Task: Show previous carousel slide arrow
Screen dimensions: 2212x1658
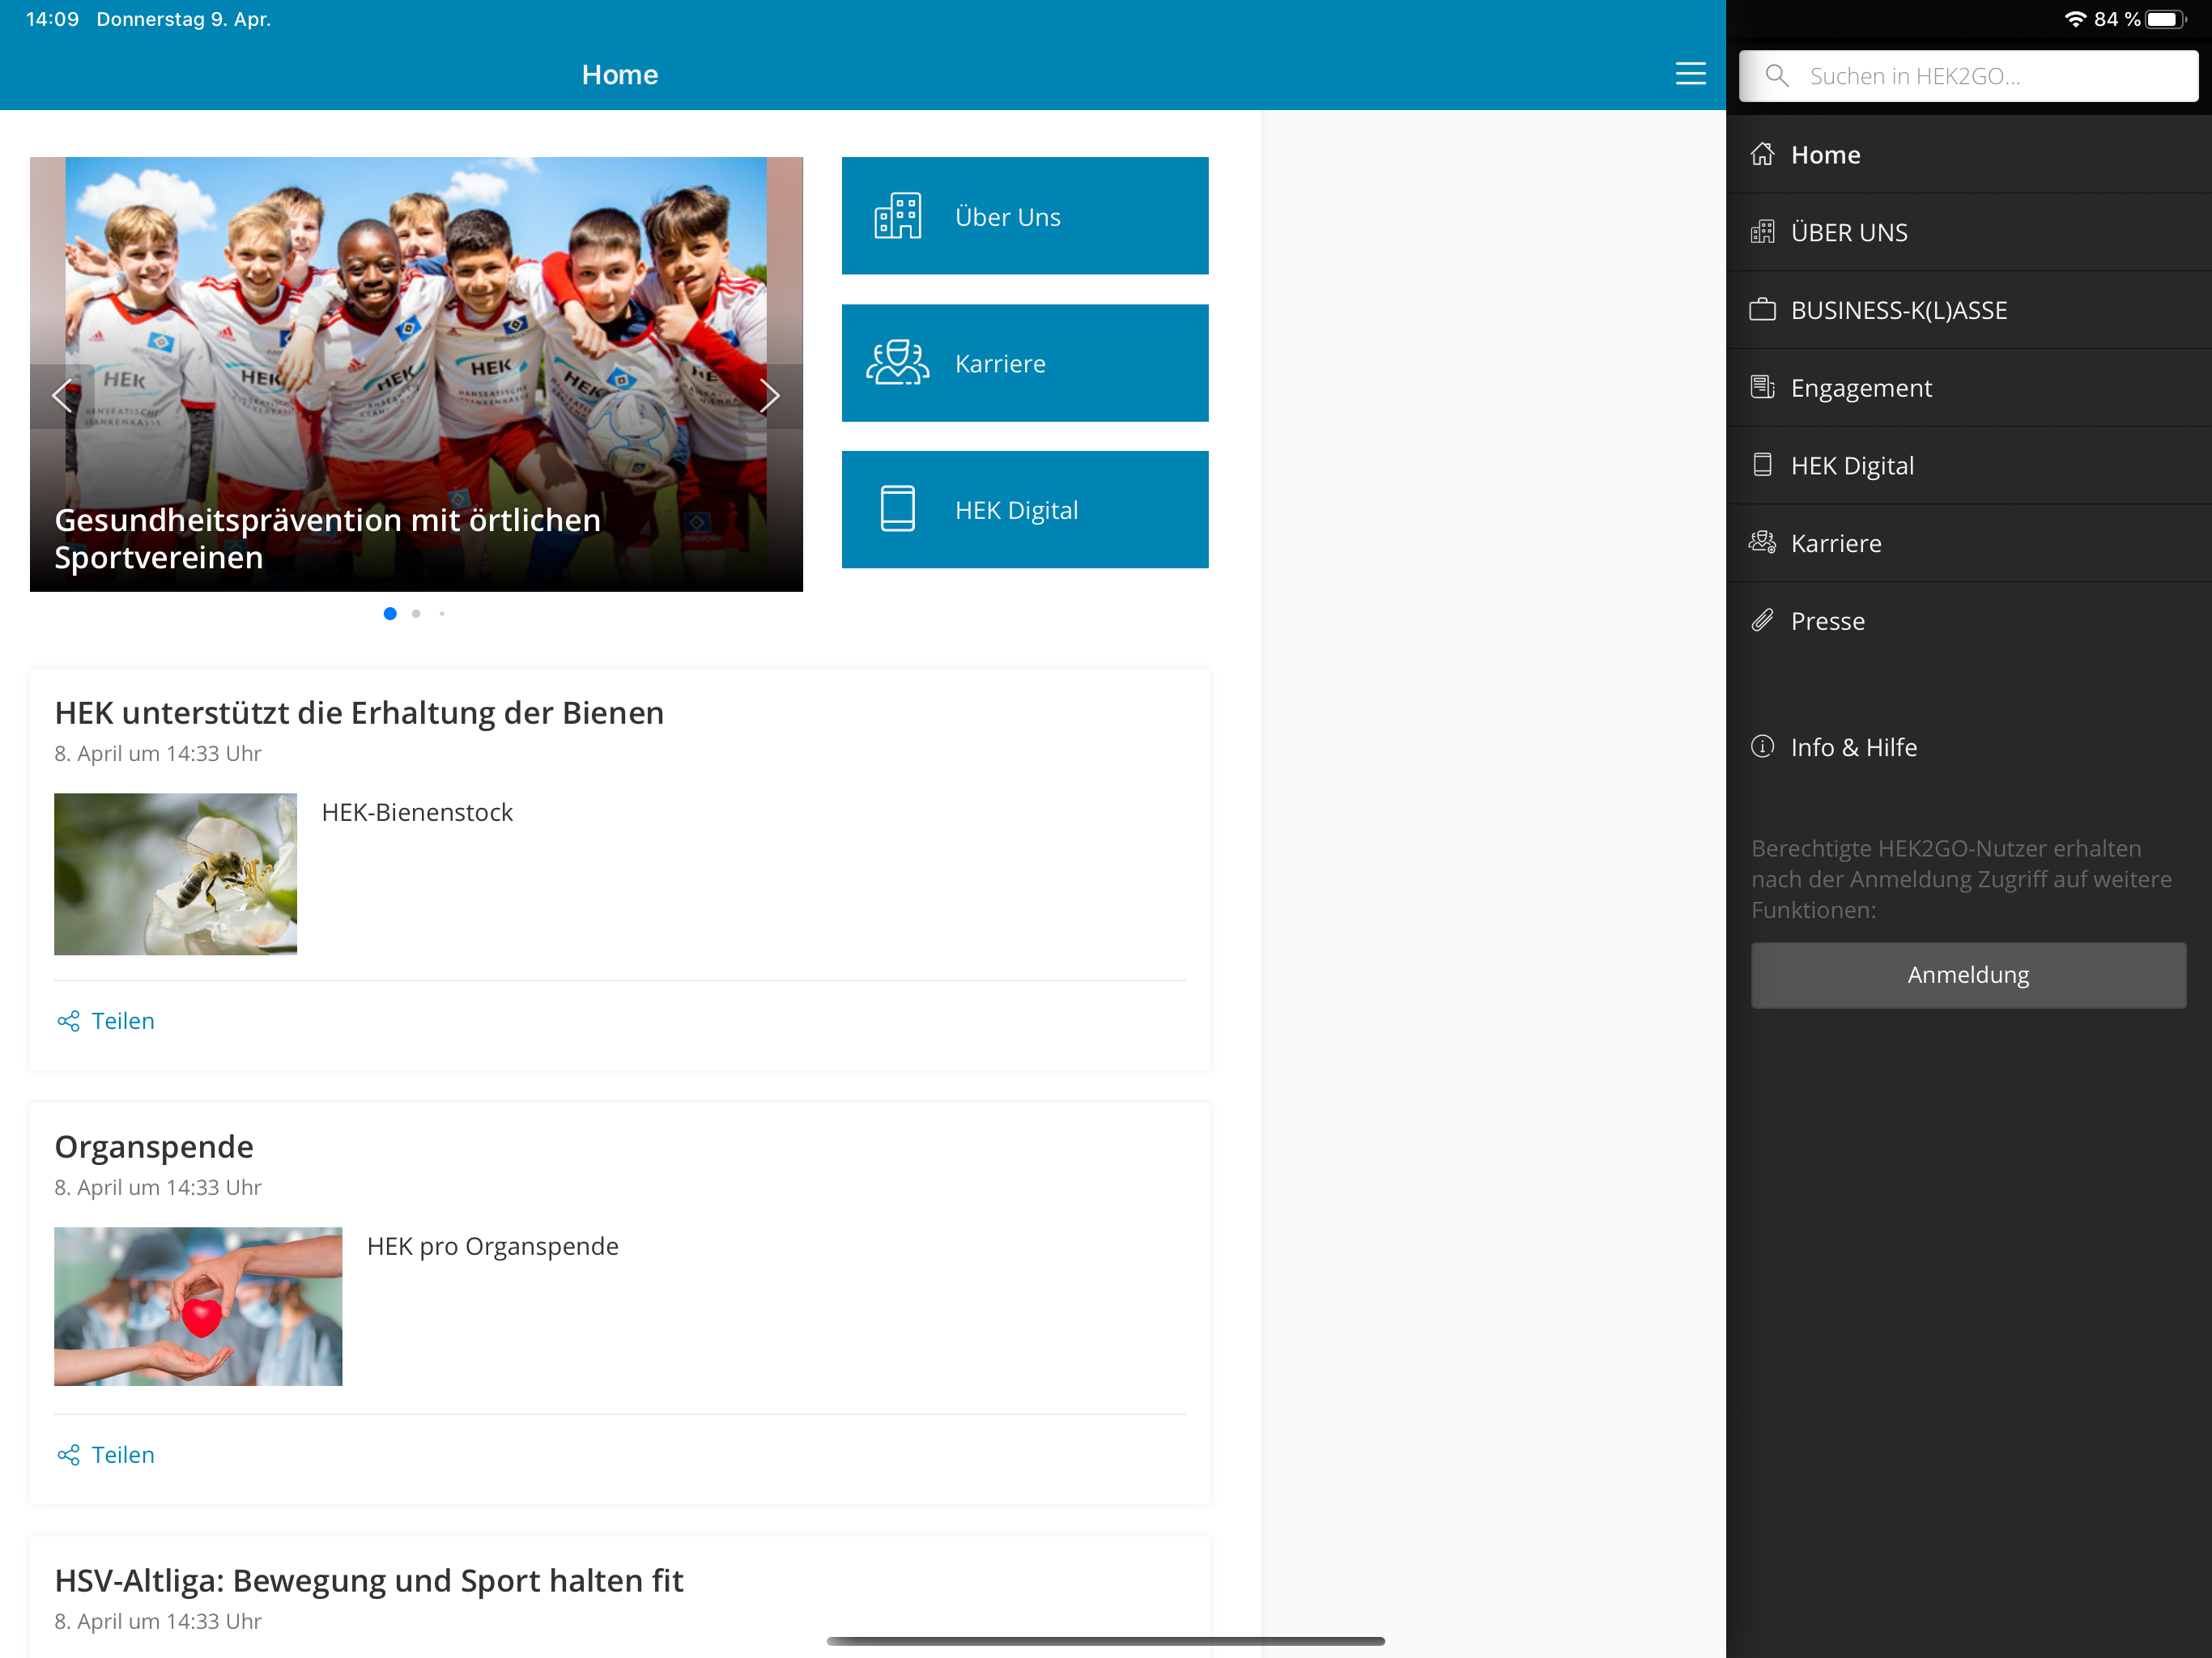Action: 62,396
